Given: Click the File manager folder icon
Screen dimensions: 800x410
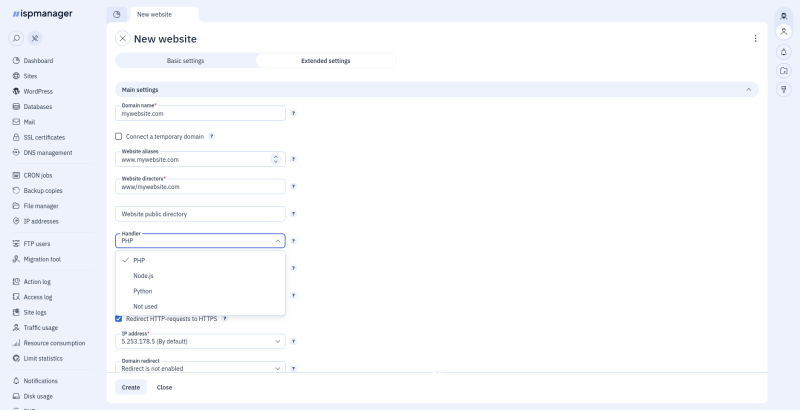Looking at the screenshot, I should [x=16, y=206].
